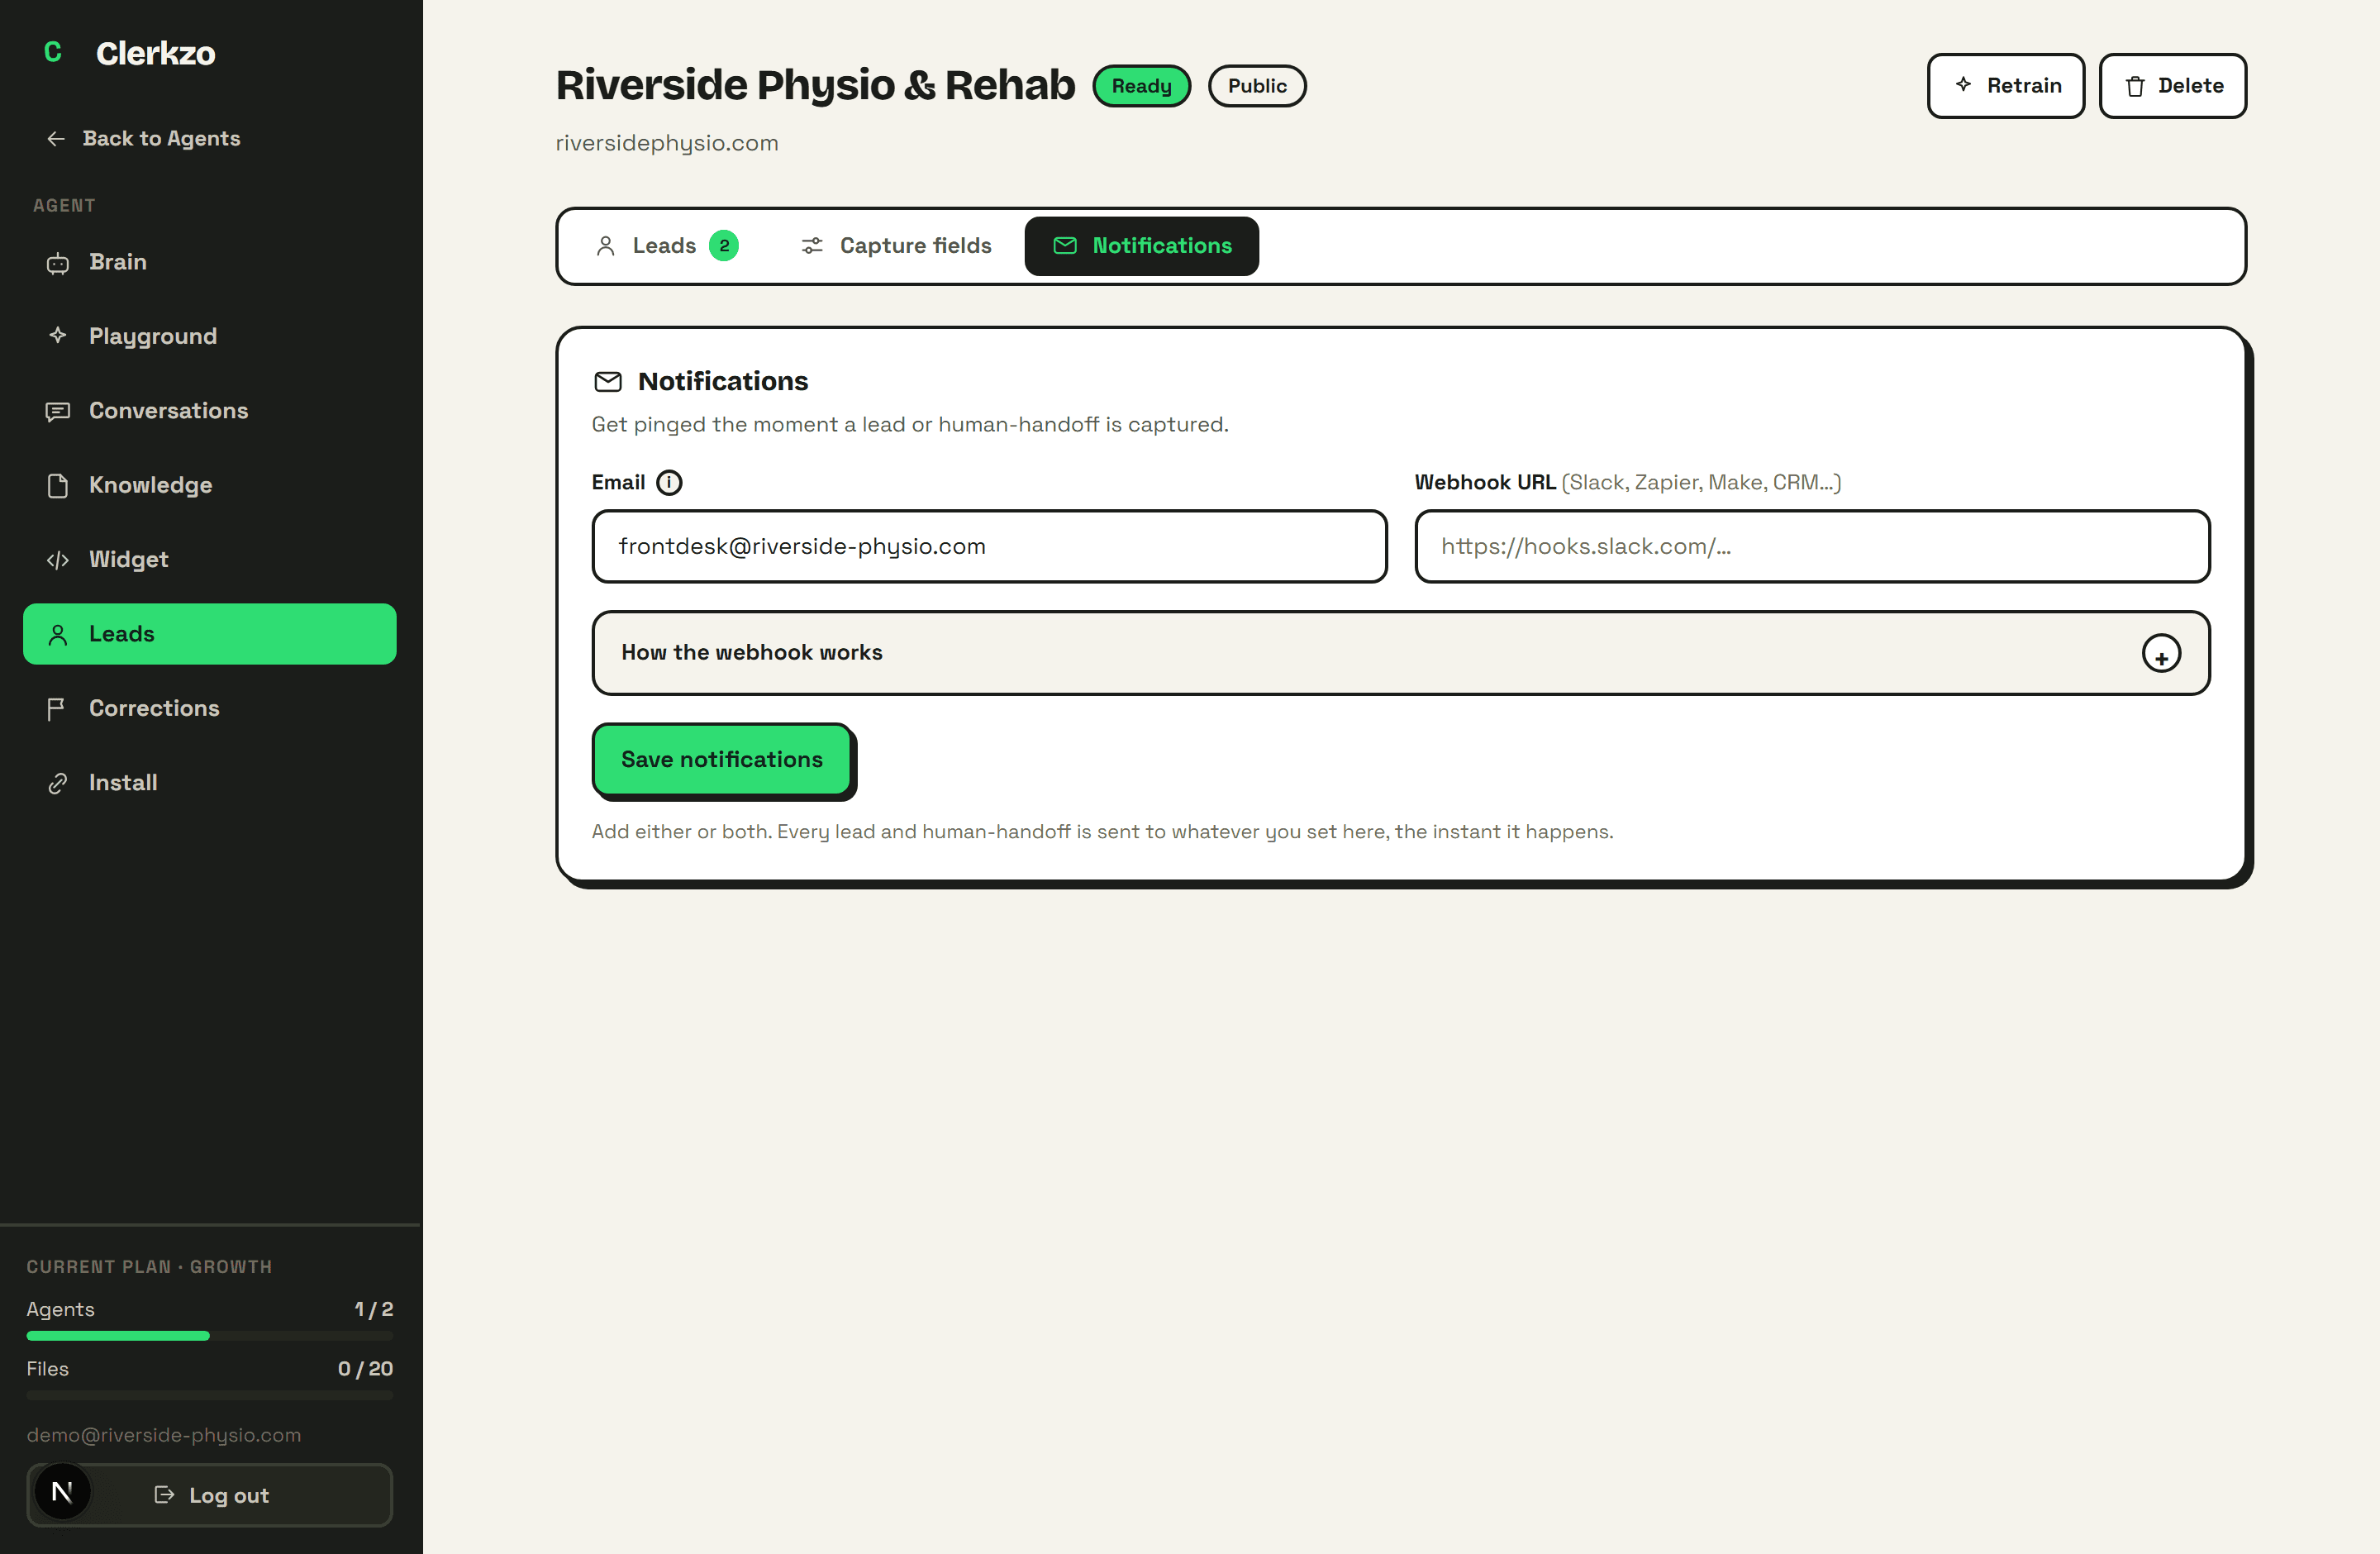The width and height of the screenshot is (2380, 1554).
Task: Click the Riverside Physio & Rehab title
Action: click(x=815, y=85)
